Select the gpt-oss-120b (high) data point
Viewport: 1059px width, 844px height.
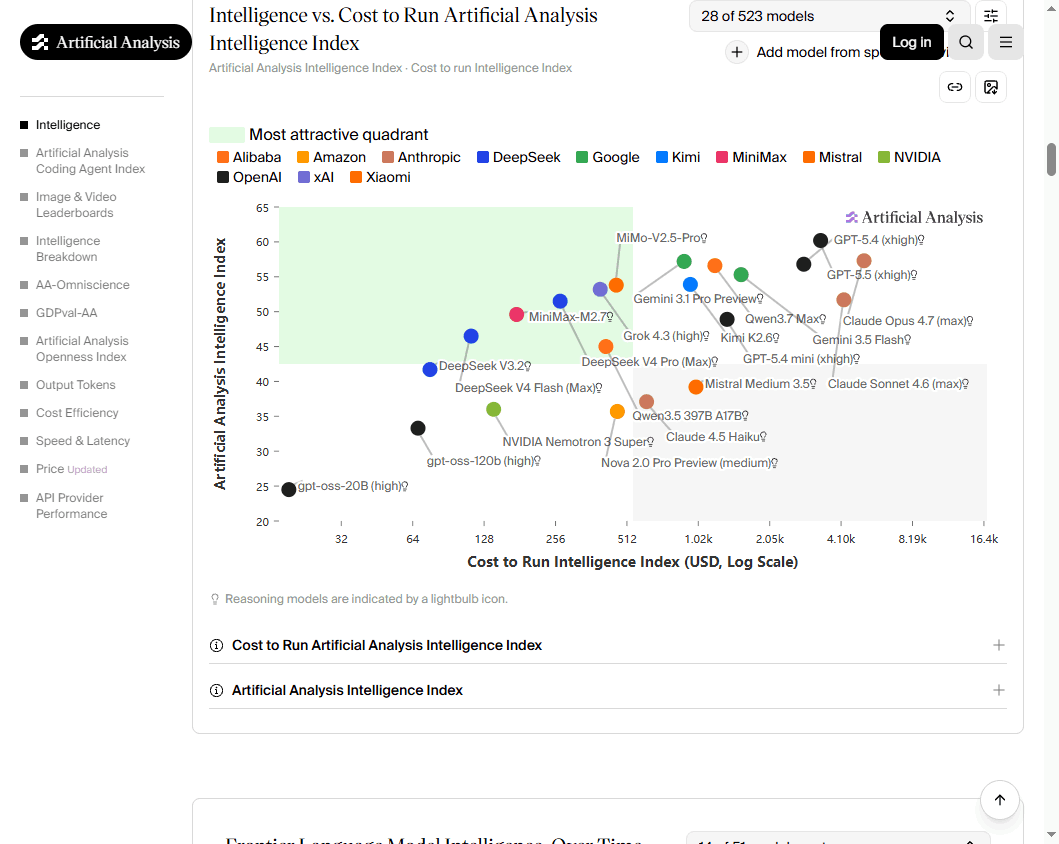pyautogui.click(x=418, y=428)
